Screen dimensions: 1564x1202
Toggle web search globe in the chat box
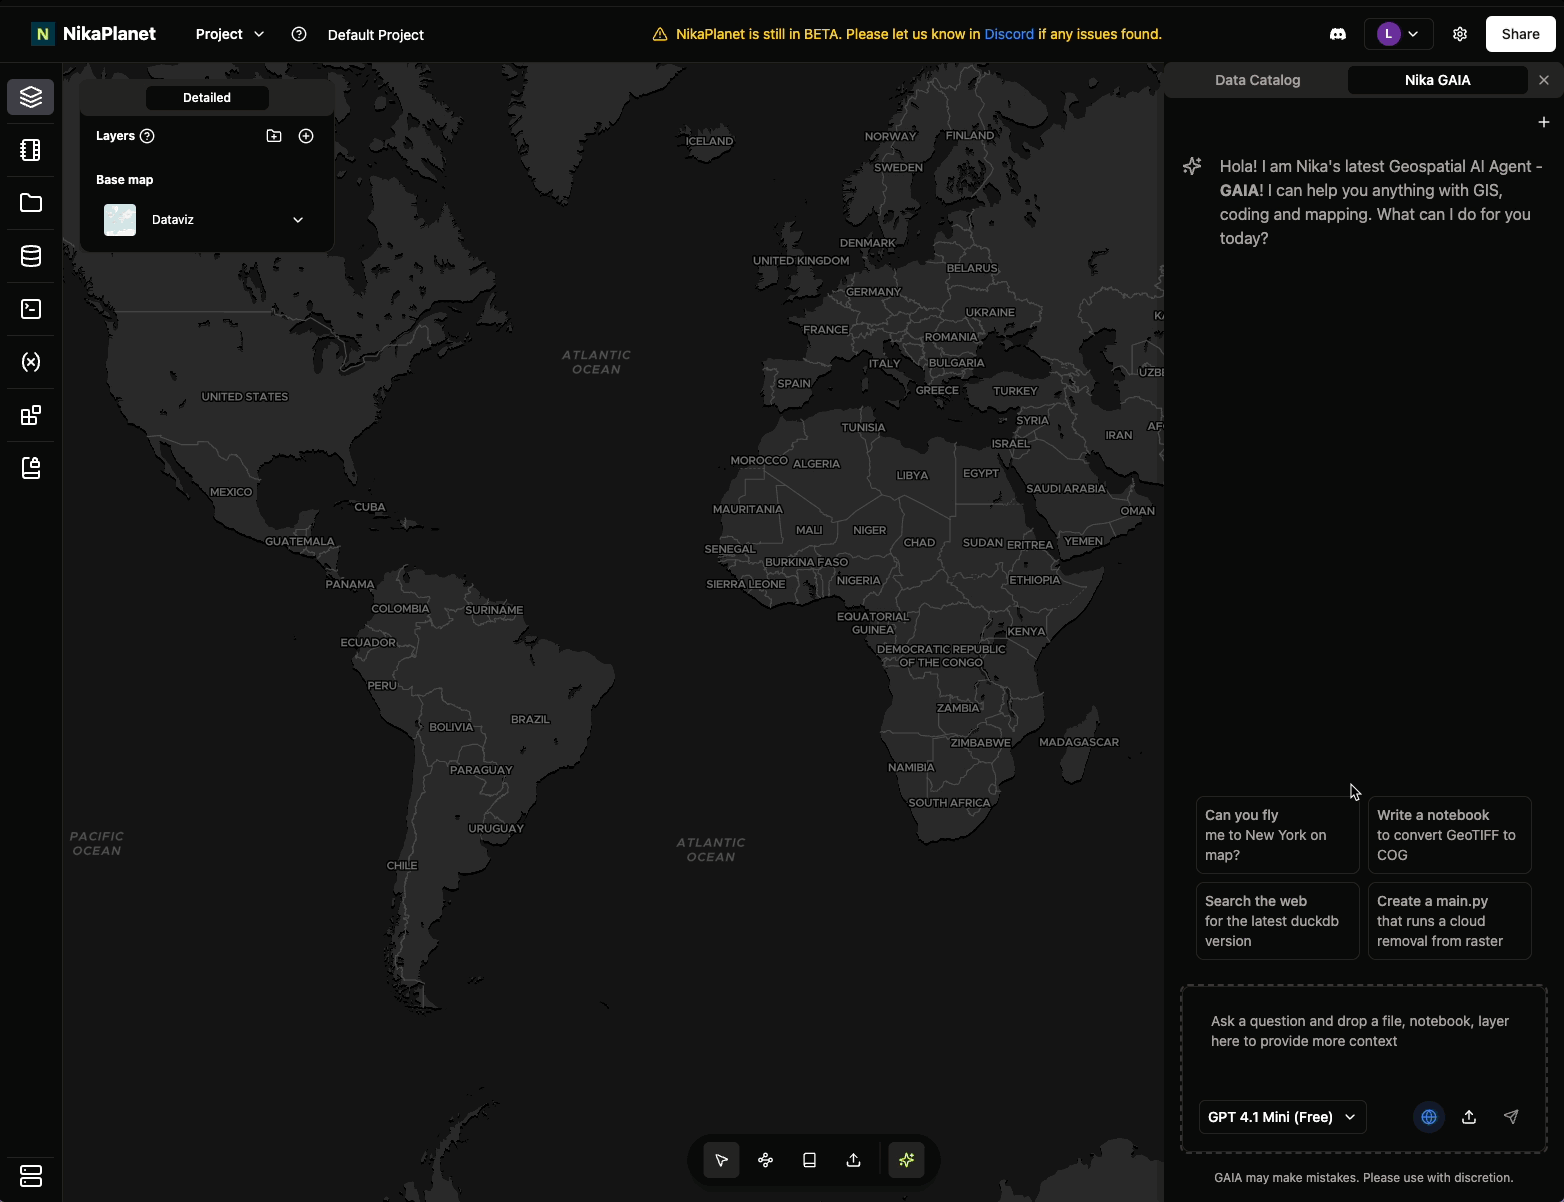[1429, 1117]
